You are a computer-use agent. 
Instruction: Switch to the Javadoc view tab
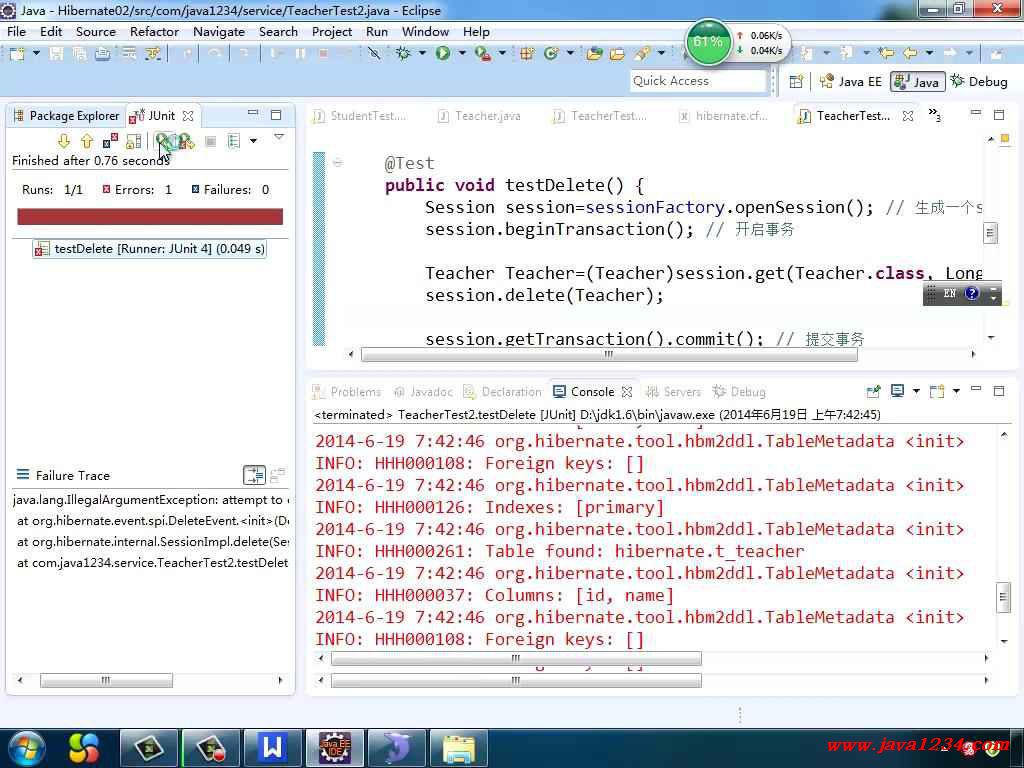click(x=423, y=392)
